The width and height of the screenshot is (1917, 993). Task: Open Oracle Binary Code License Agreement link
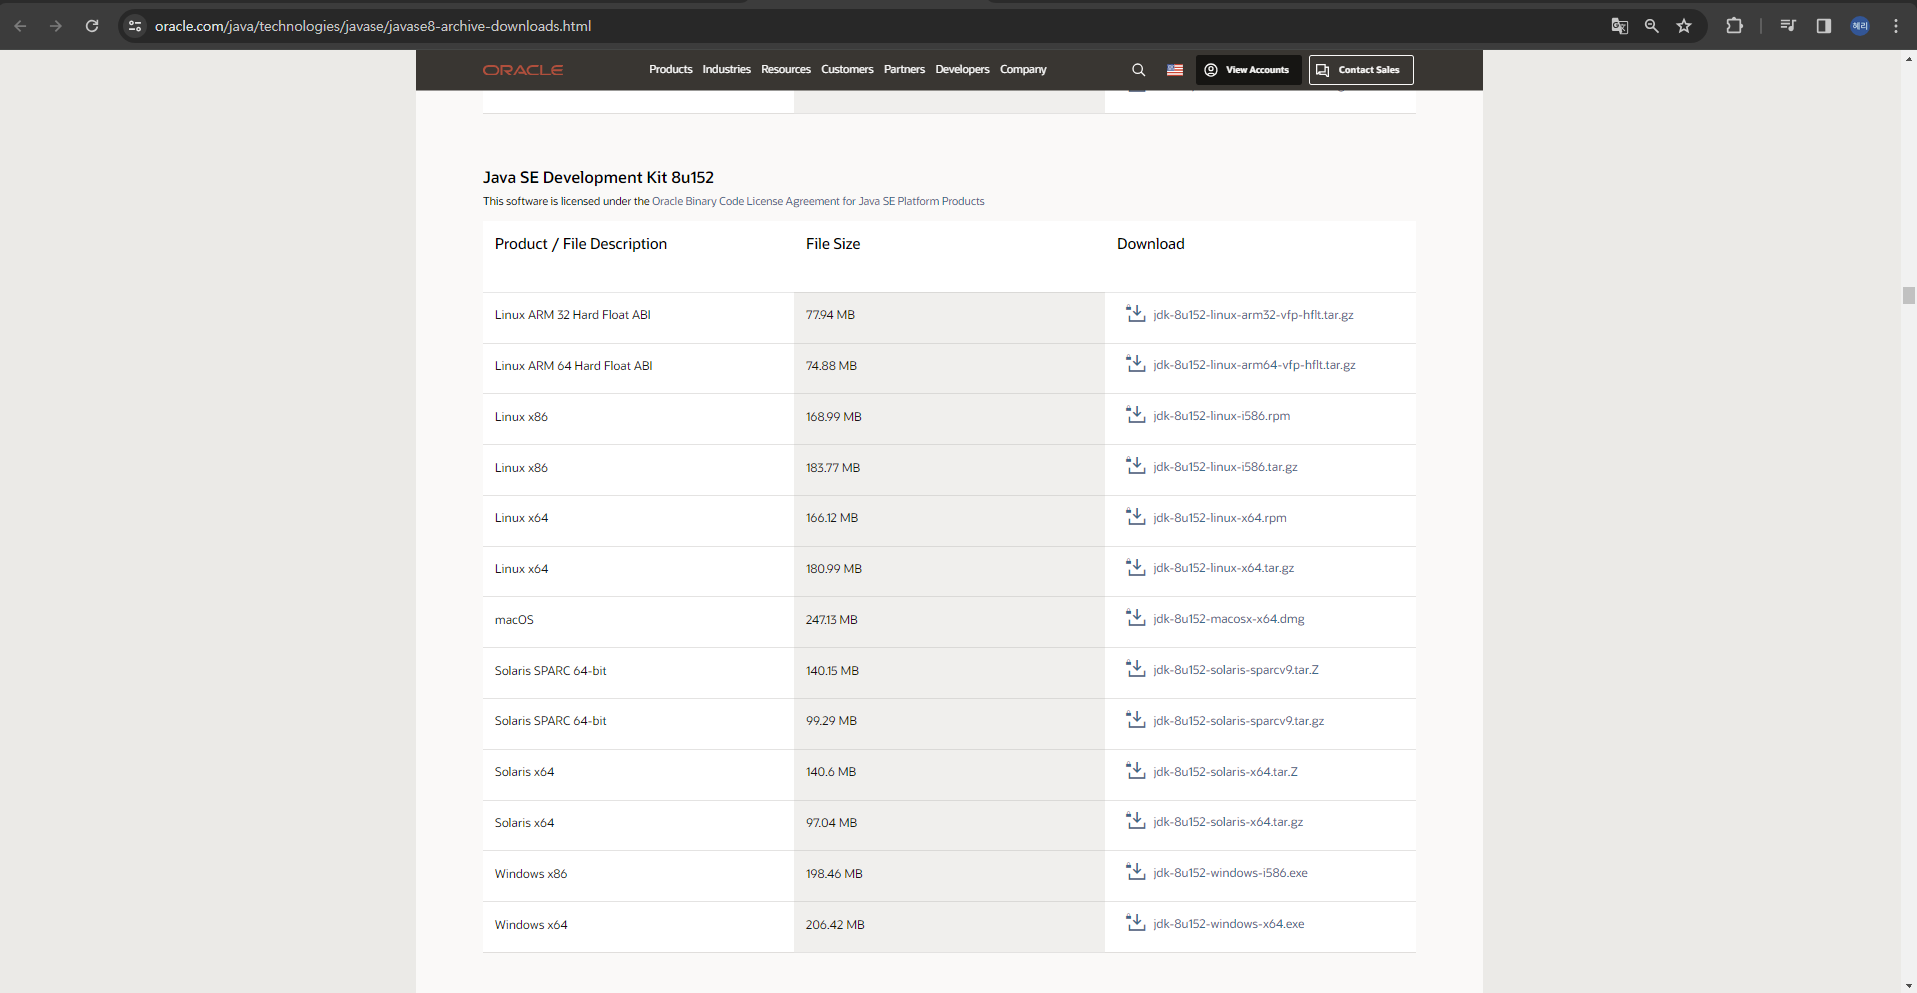click(818, 201)
